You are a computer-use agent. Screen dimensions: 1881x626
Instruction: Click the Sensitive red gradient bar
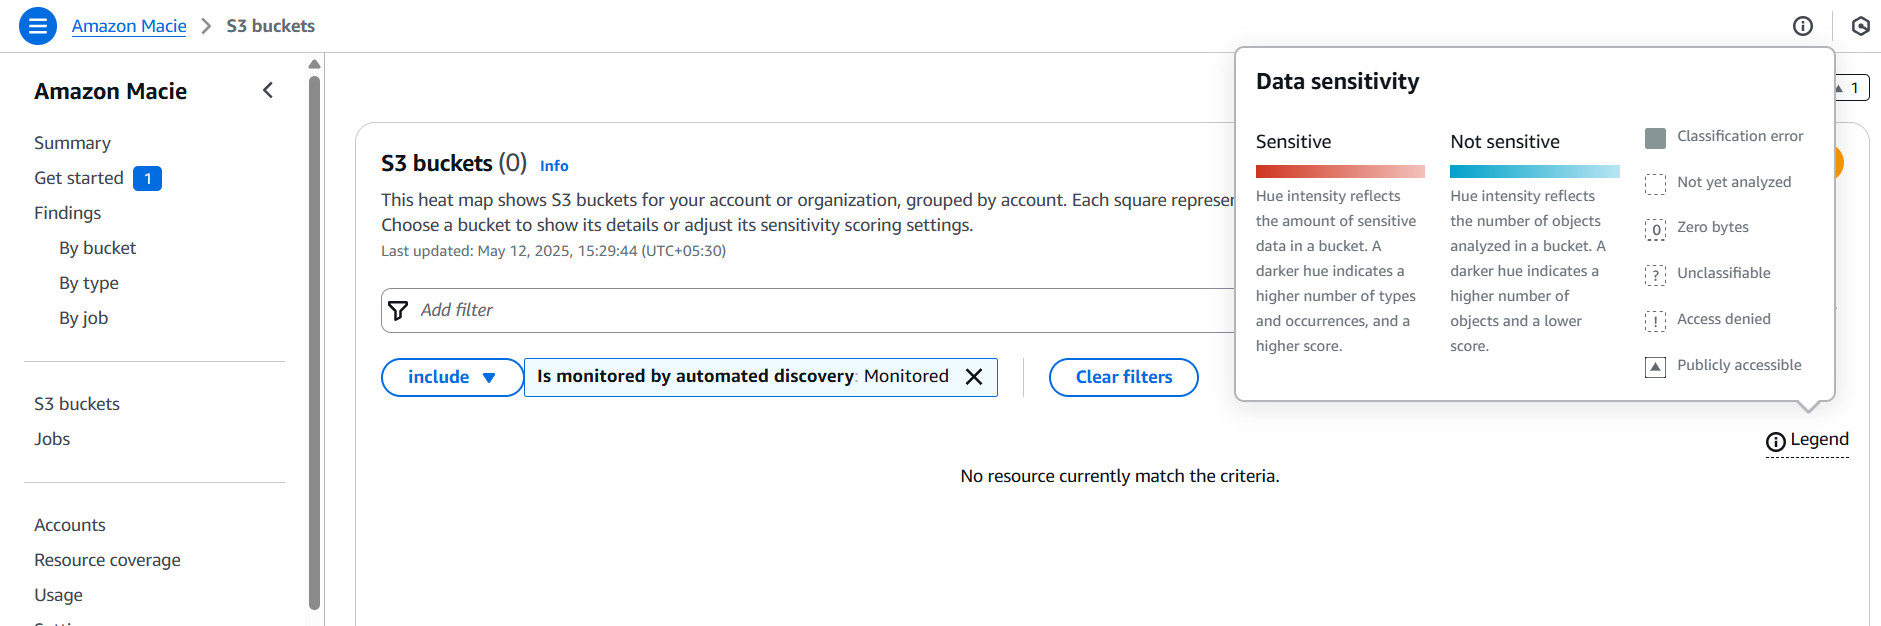[x=1340, y=171]
